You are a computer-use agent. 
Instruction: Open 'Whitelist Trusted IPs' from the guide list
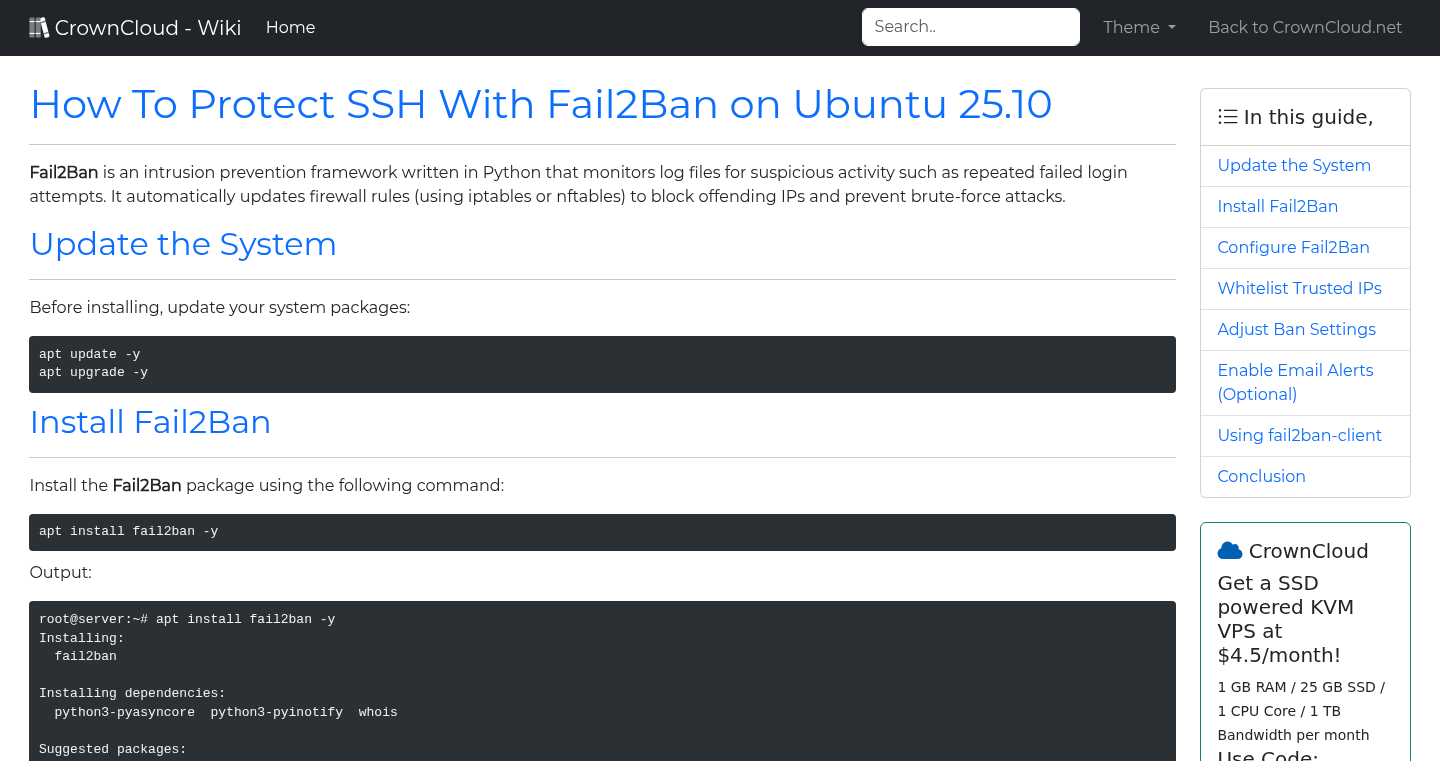point(1299,288)
